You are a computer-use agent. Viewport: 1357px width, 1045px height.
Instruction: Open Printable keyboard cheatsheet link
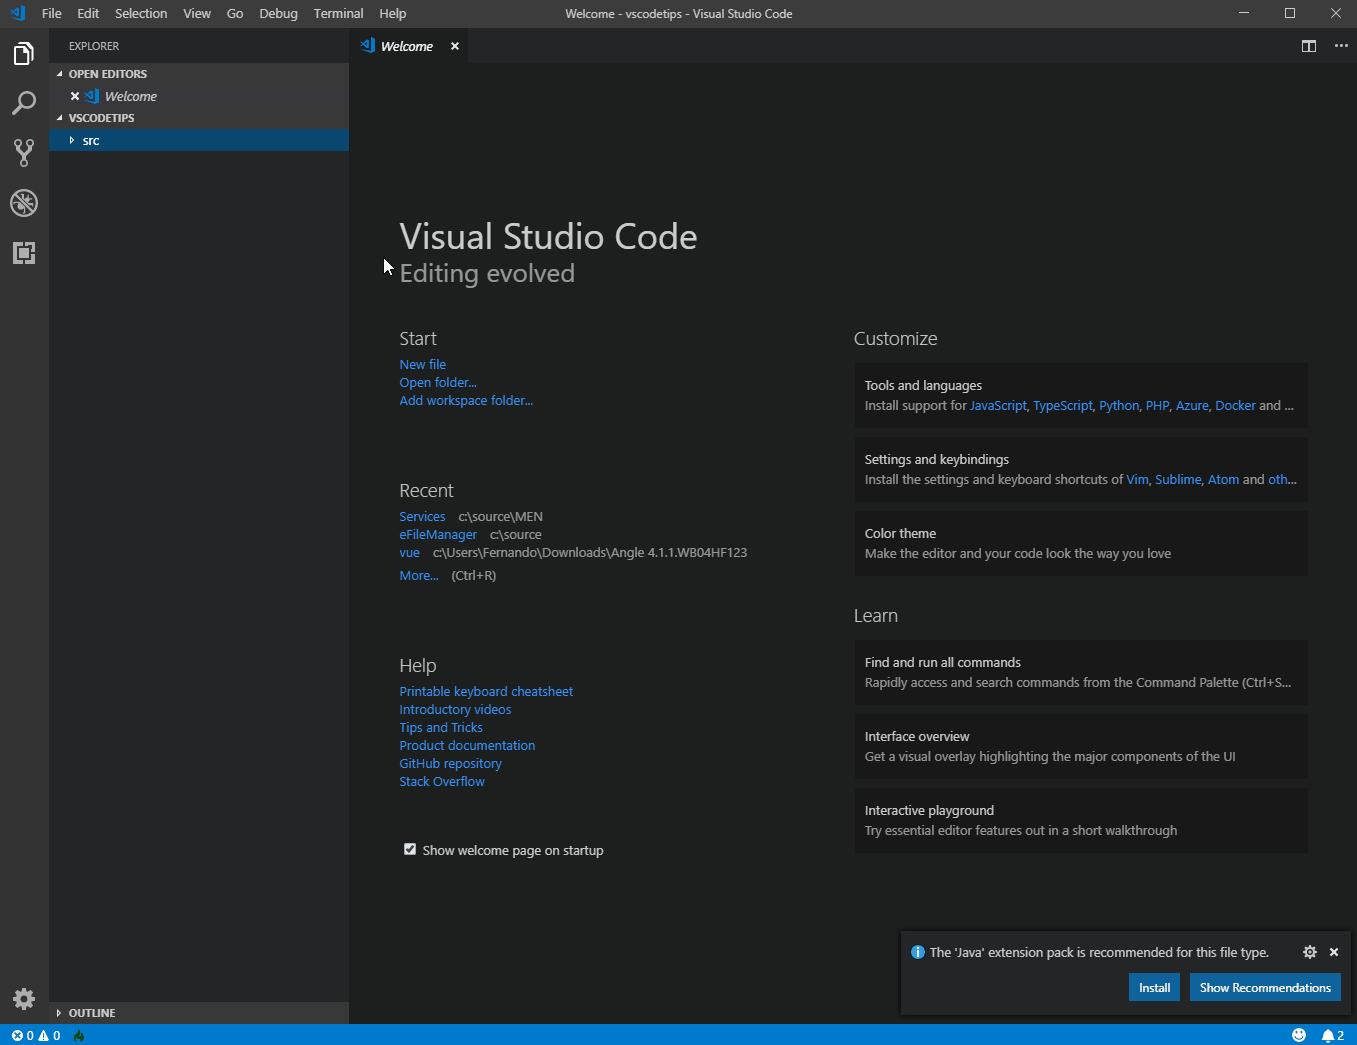point(486,692)
